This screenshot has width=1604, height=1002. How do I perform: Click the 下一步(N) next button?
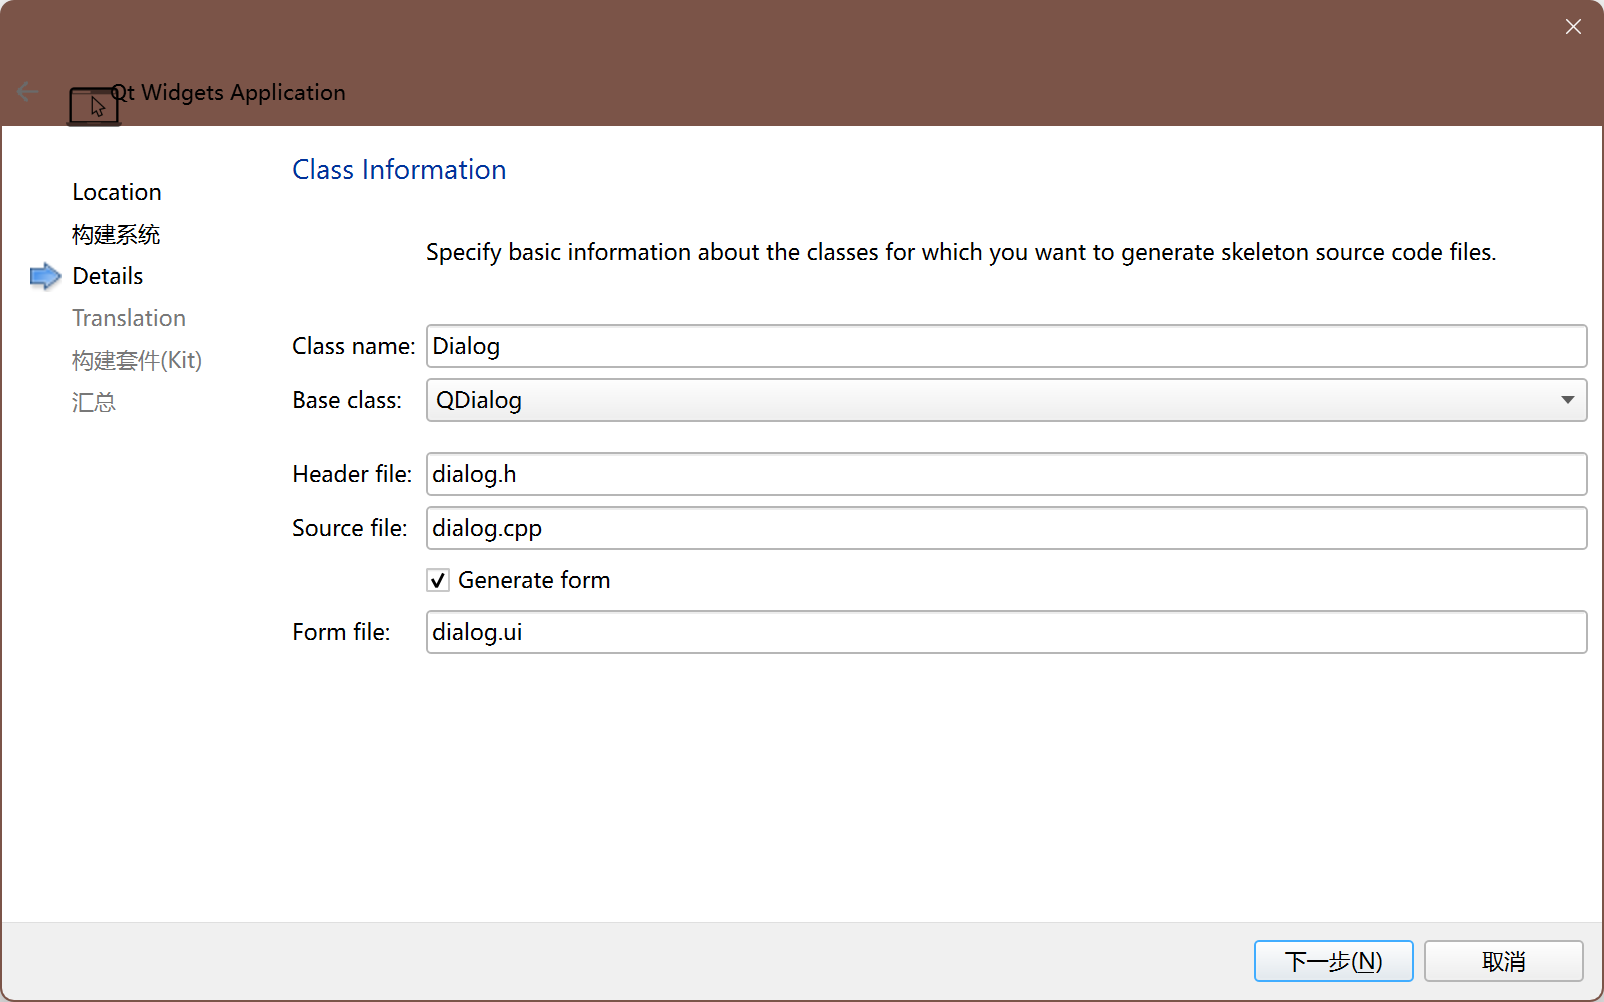coord(1333,961)
